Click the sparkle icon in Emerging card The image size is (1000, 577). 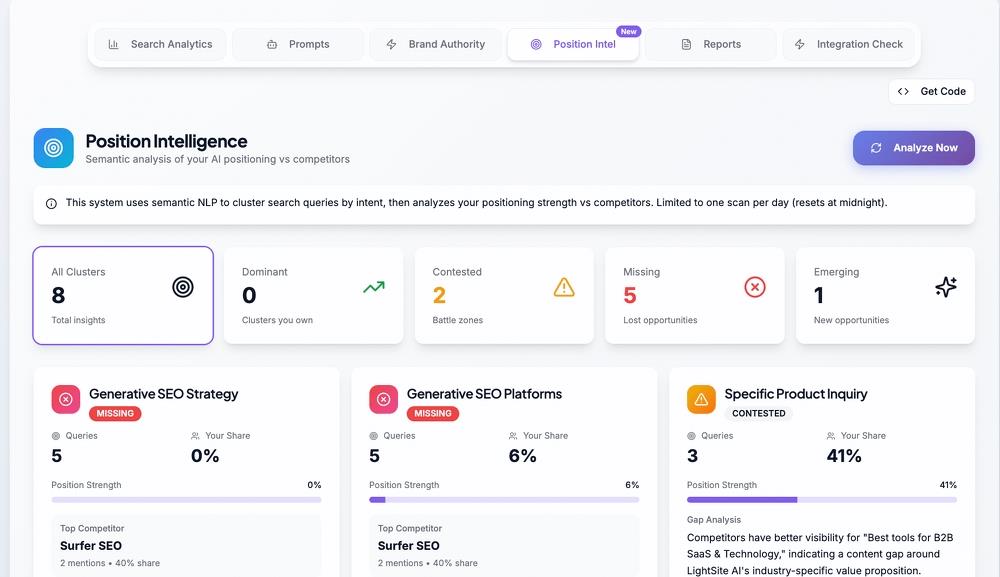click(x=945, y=287)
